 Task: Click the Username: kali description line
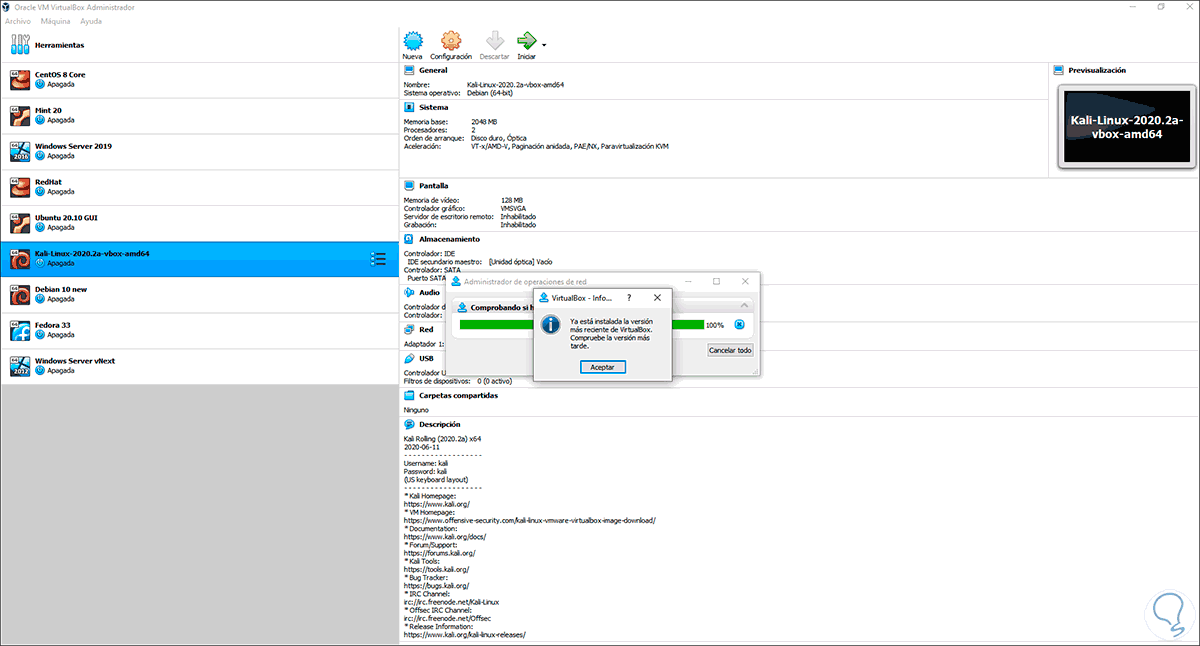[427, 464]
